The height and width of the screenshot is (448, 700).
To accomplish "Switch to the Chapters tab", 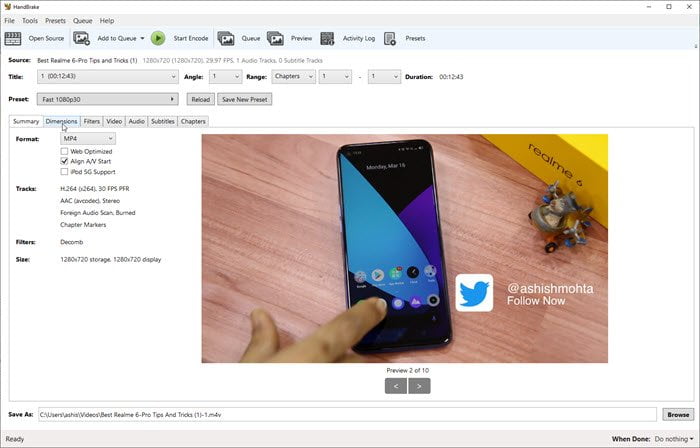I will [193, 121].
